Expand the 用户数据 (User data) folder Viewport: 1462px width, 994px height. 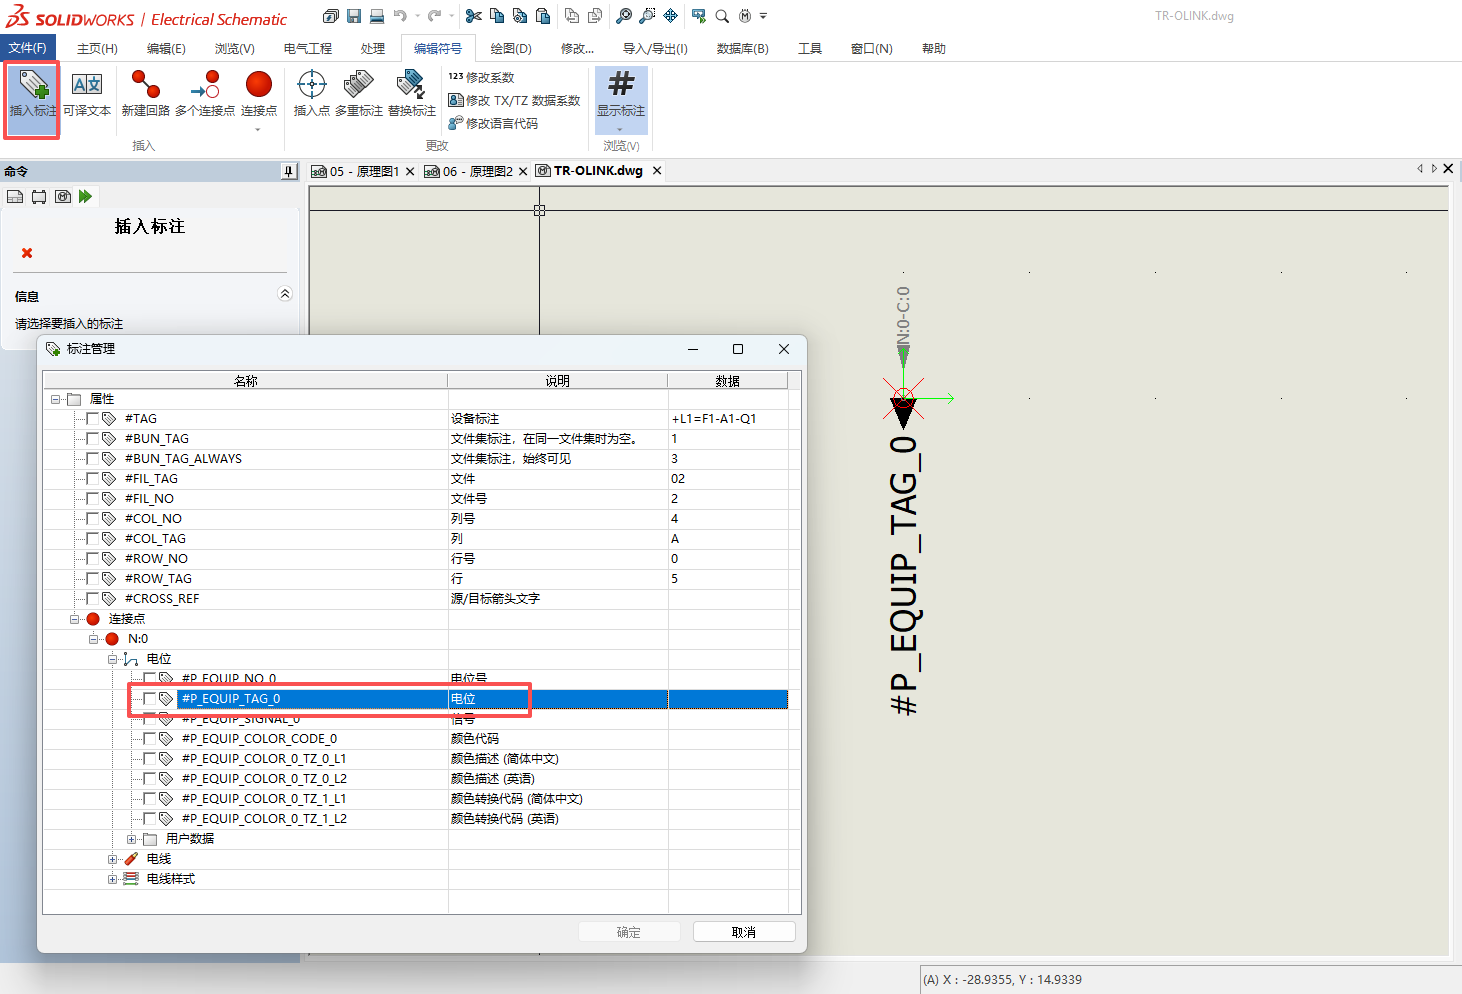[132, 839]
